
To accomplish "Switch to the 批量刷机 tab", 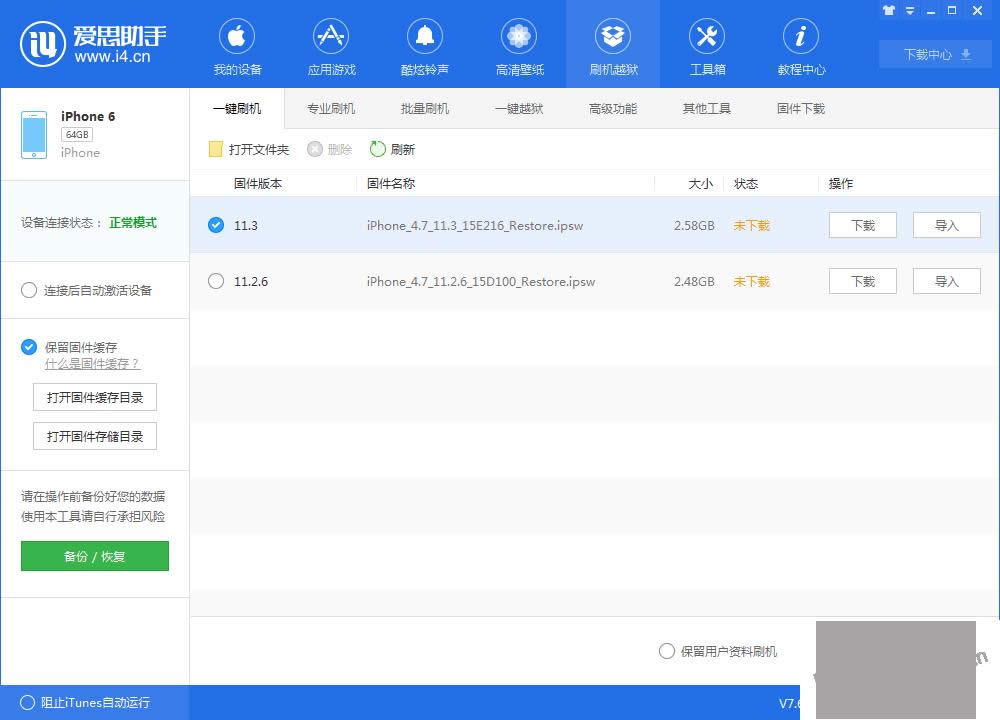I will coord(425,108).
